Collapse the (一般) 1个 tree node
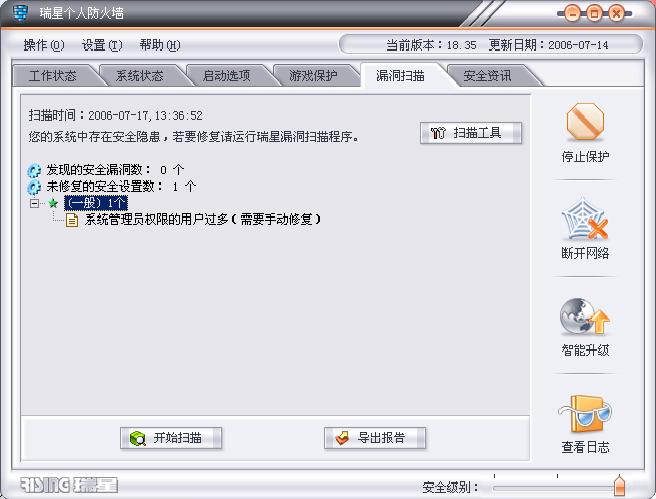This screenshot has width=656, height=499. (x=34, y=203)
